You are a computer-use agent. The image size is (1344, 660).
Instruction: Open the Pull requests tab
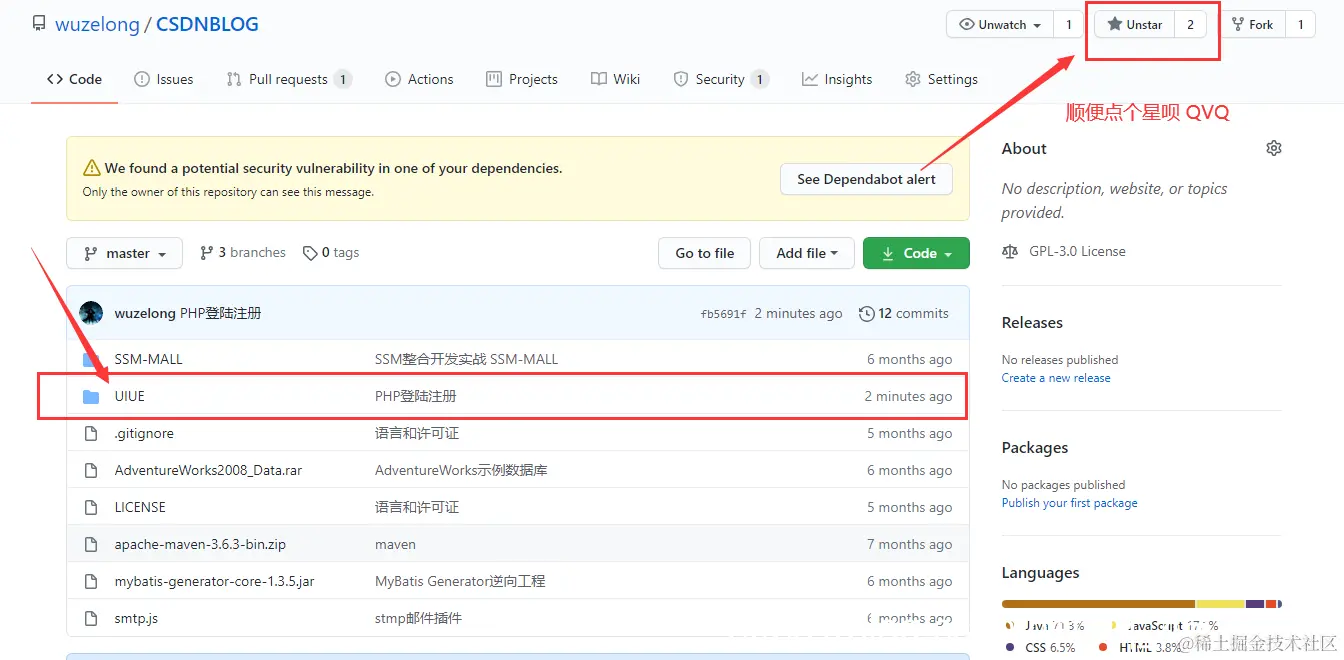tap(289, 79)
